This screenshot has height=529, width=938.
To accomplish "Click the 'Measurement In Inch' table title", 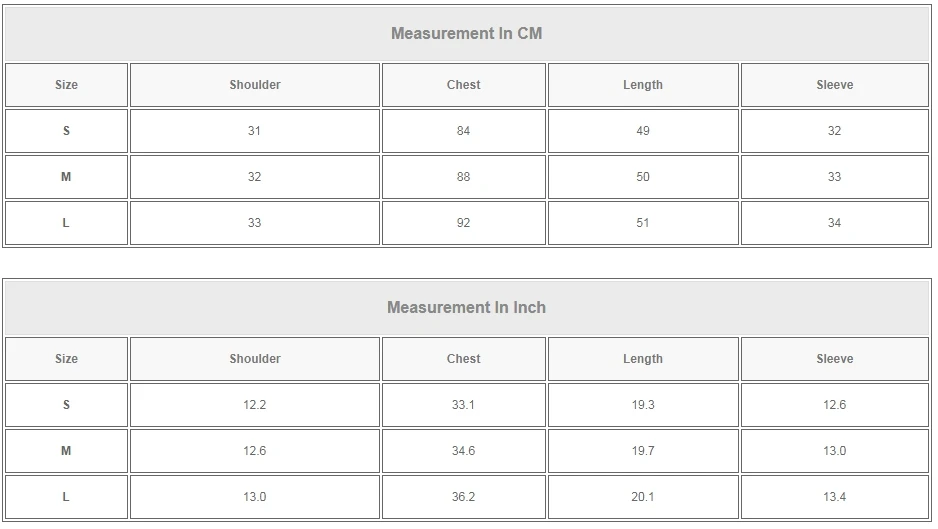I will click(466, 307).
